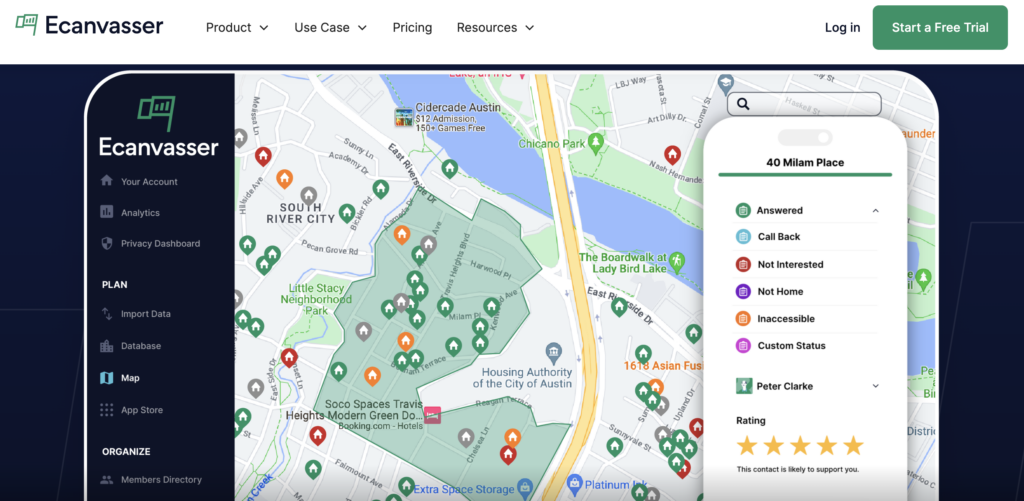Select the blue Call Back status icon

[x=743, y=236]
